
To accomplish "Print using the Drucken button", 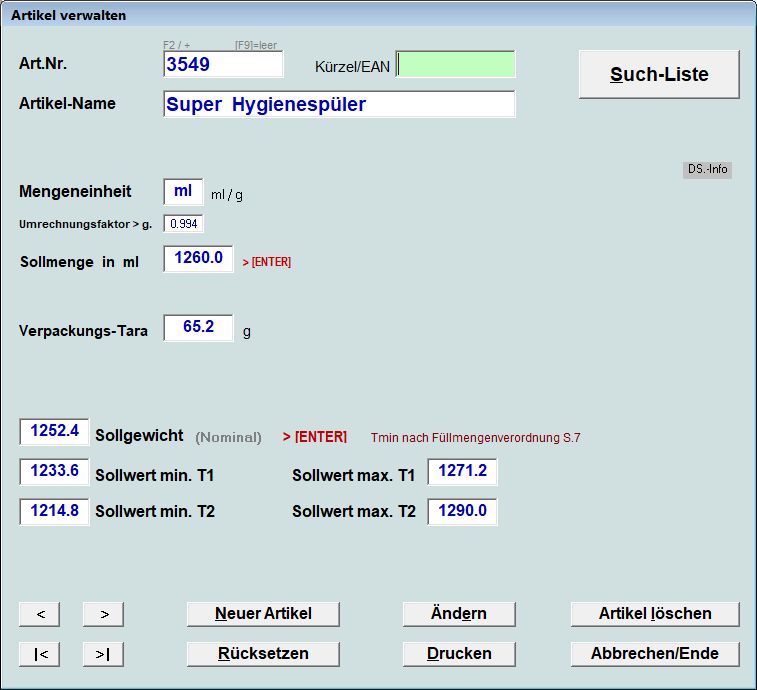I will (459, 654).
